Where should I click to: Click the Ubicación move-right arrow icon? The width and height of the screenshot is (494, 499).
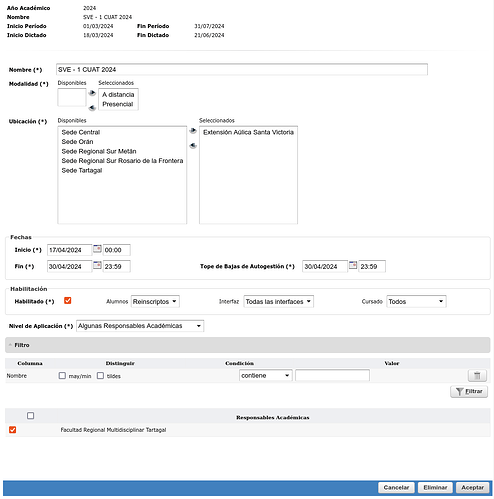tap(193, 131)
